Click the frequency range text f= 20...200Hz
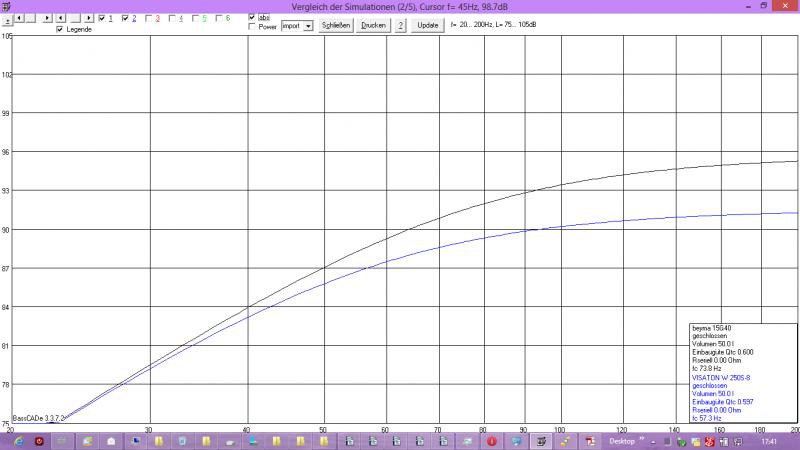Viewport: 800px width, 450px height. pyautogui.click(x=472, y=24)
